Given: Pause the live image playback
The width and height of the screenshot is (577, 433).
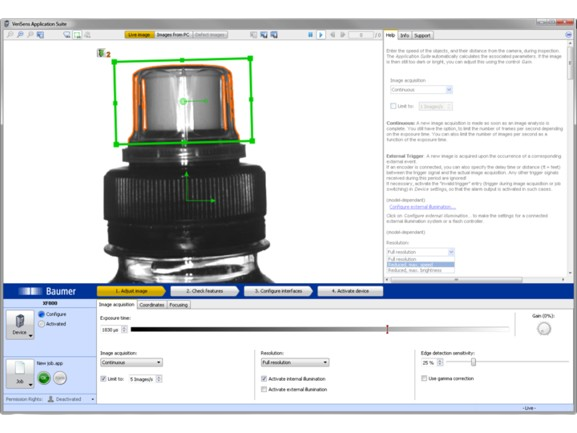Looking at the screenshot, I should (310, 35).
